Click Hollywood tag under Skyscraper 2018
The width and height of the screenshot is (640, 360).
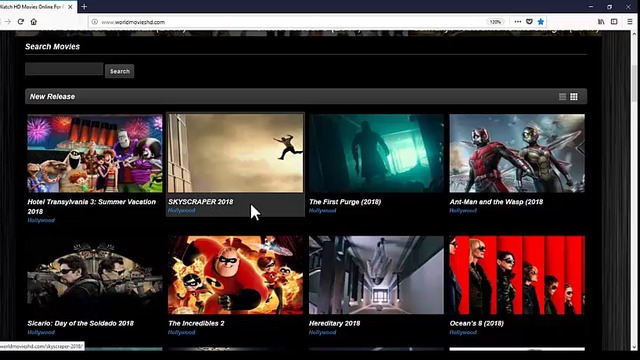click(182, 211)
